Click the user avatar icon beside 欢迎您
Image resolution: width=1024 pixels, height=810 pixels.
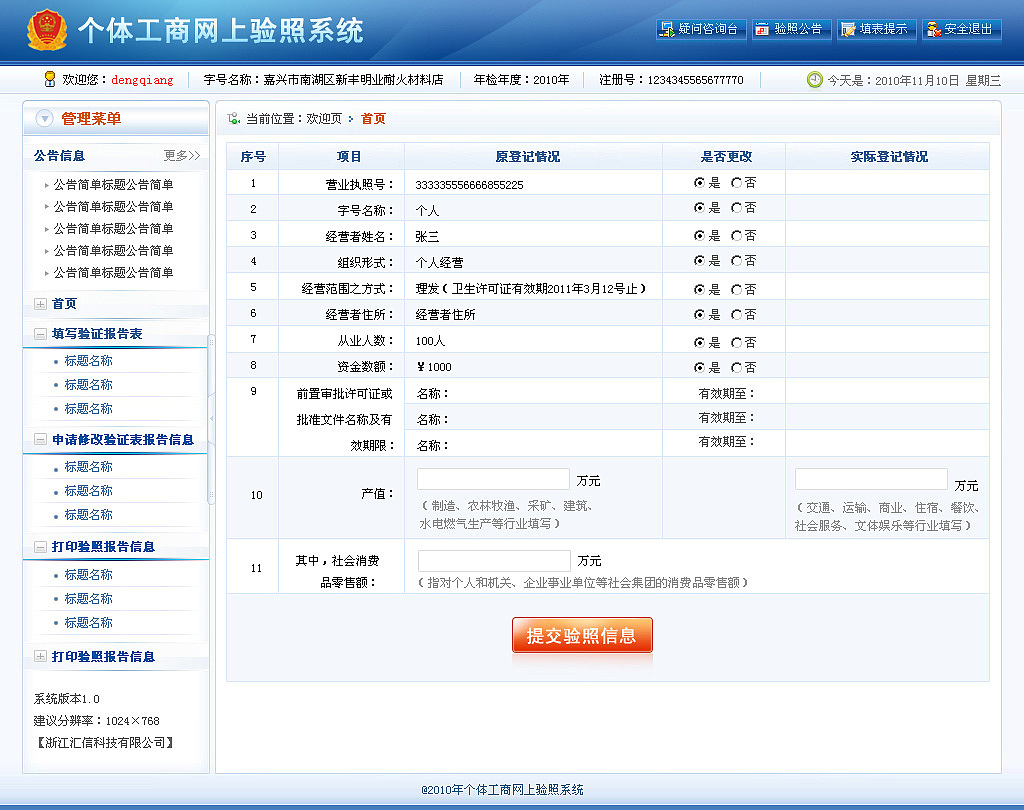click(x=50, y=79)
